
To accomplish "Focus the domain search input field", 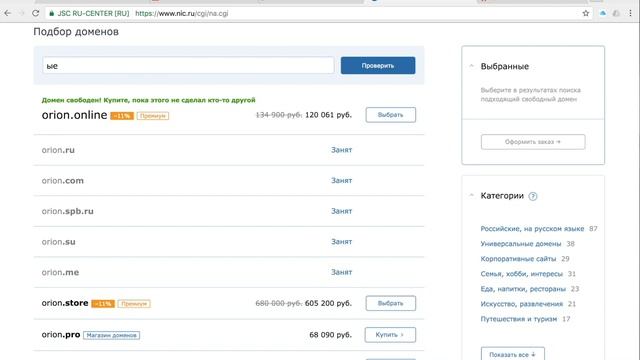I will tap(188, 65).
